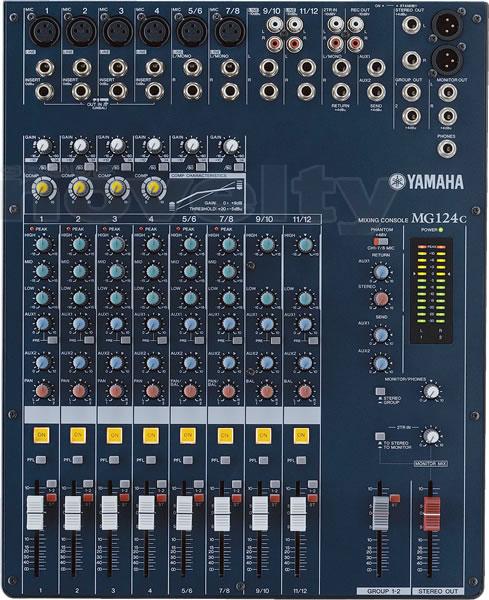Image resolution: width=489 pixels, height=600 pixels.
Task: Click the channel 1 GAIN knob
Action: coord(43,145)
